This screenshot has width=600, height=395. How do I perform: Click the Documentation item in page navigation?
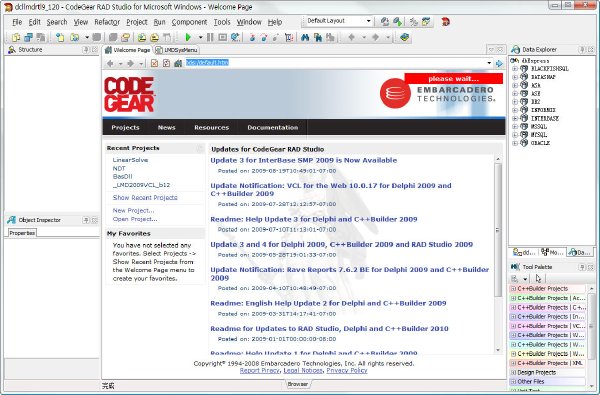coord(272,127)
